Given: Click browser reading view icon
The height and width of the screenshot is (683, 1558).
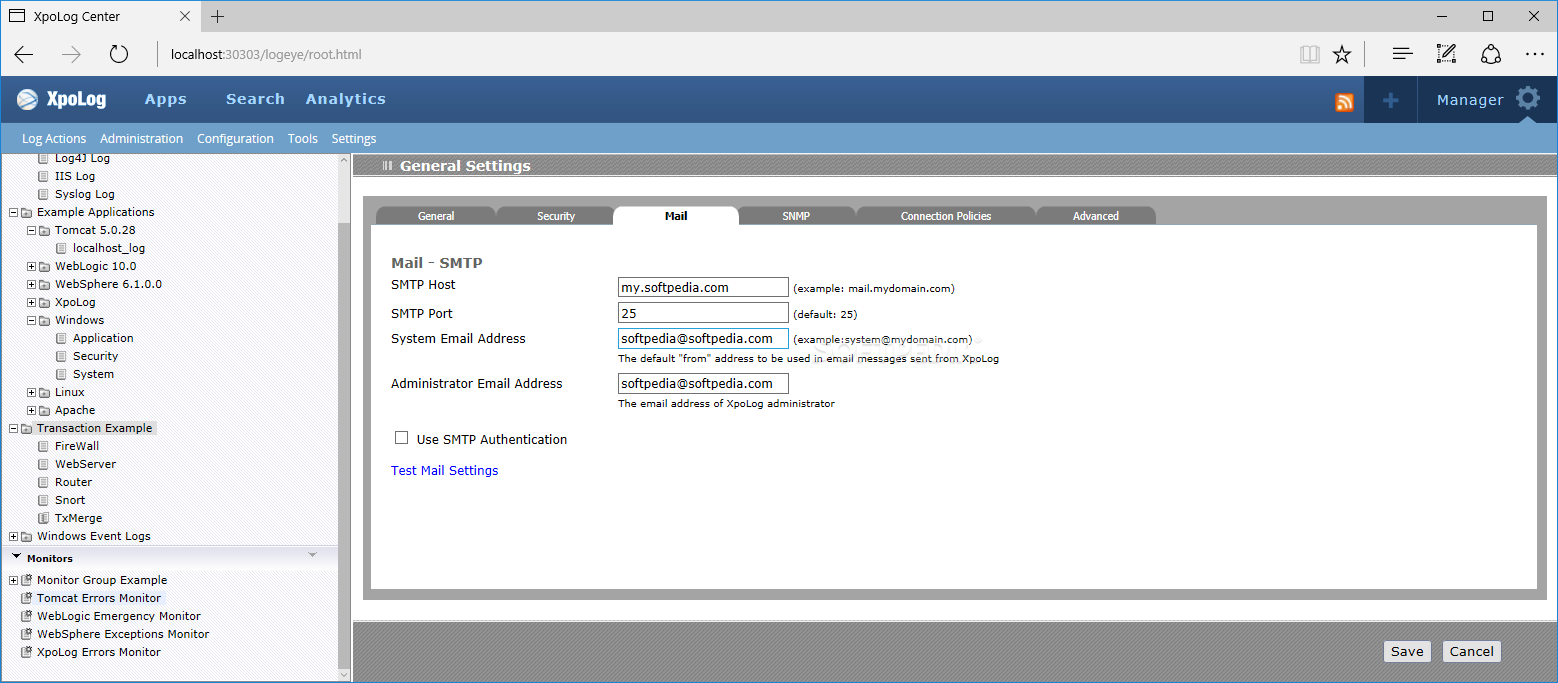Looking at the screenshot, I should [1309, 54].
